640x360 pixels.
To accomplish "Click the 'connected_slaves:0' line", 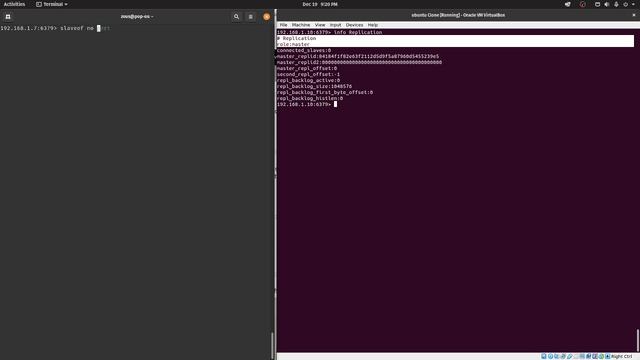I will [x=304, y=51].
